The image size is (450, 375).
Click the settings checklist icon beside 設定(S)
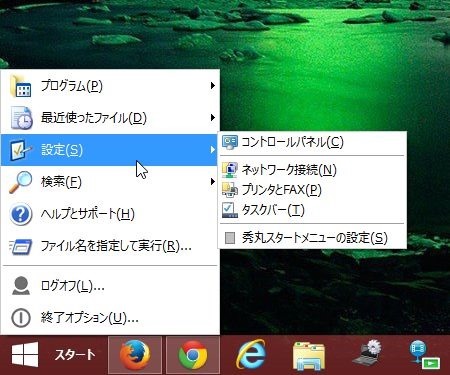pyautogui.click(x=21, y=150)
